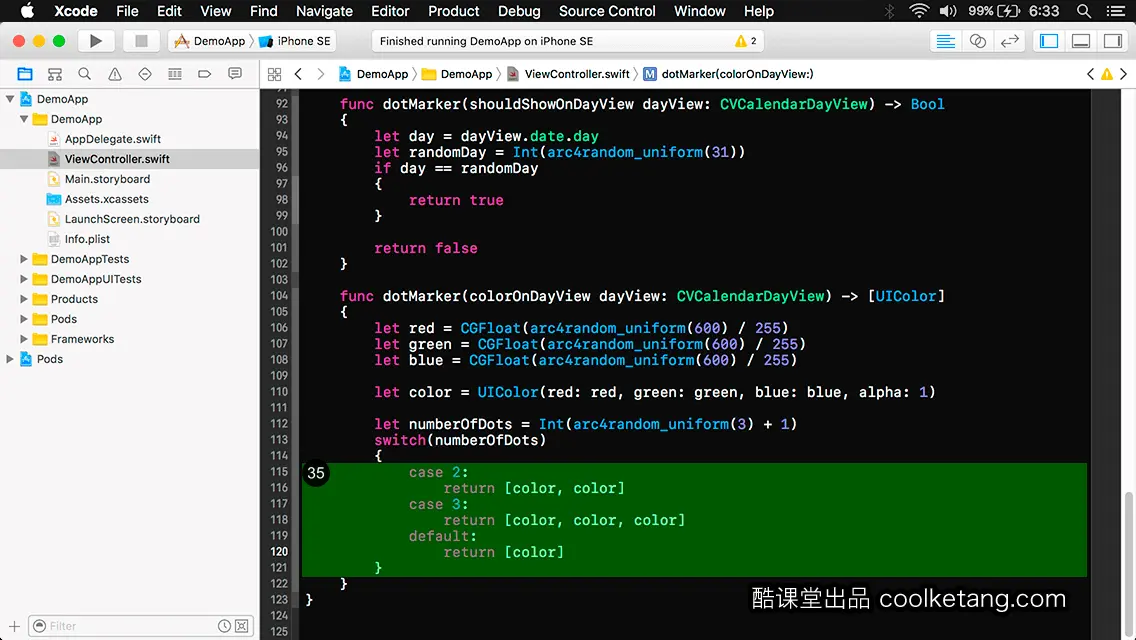Open the Apple menu

27,11
